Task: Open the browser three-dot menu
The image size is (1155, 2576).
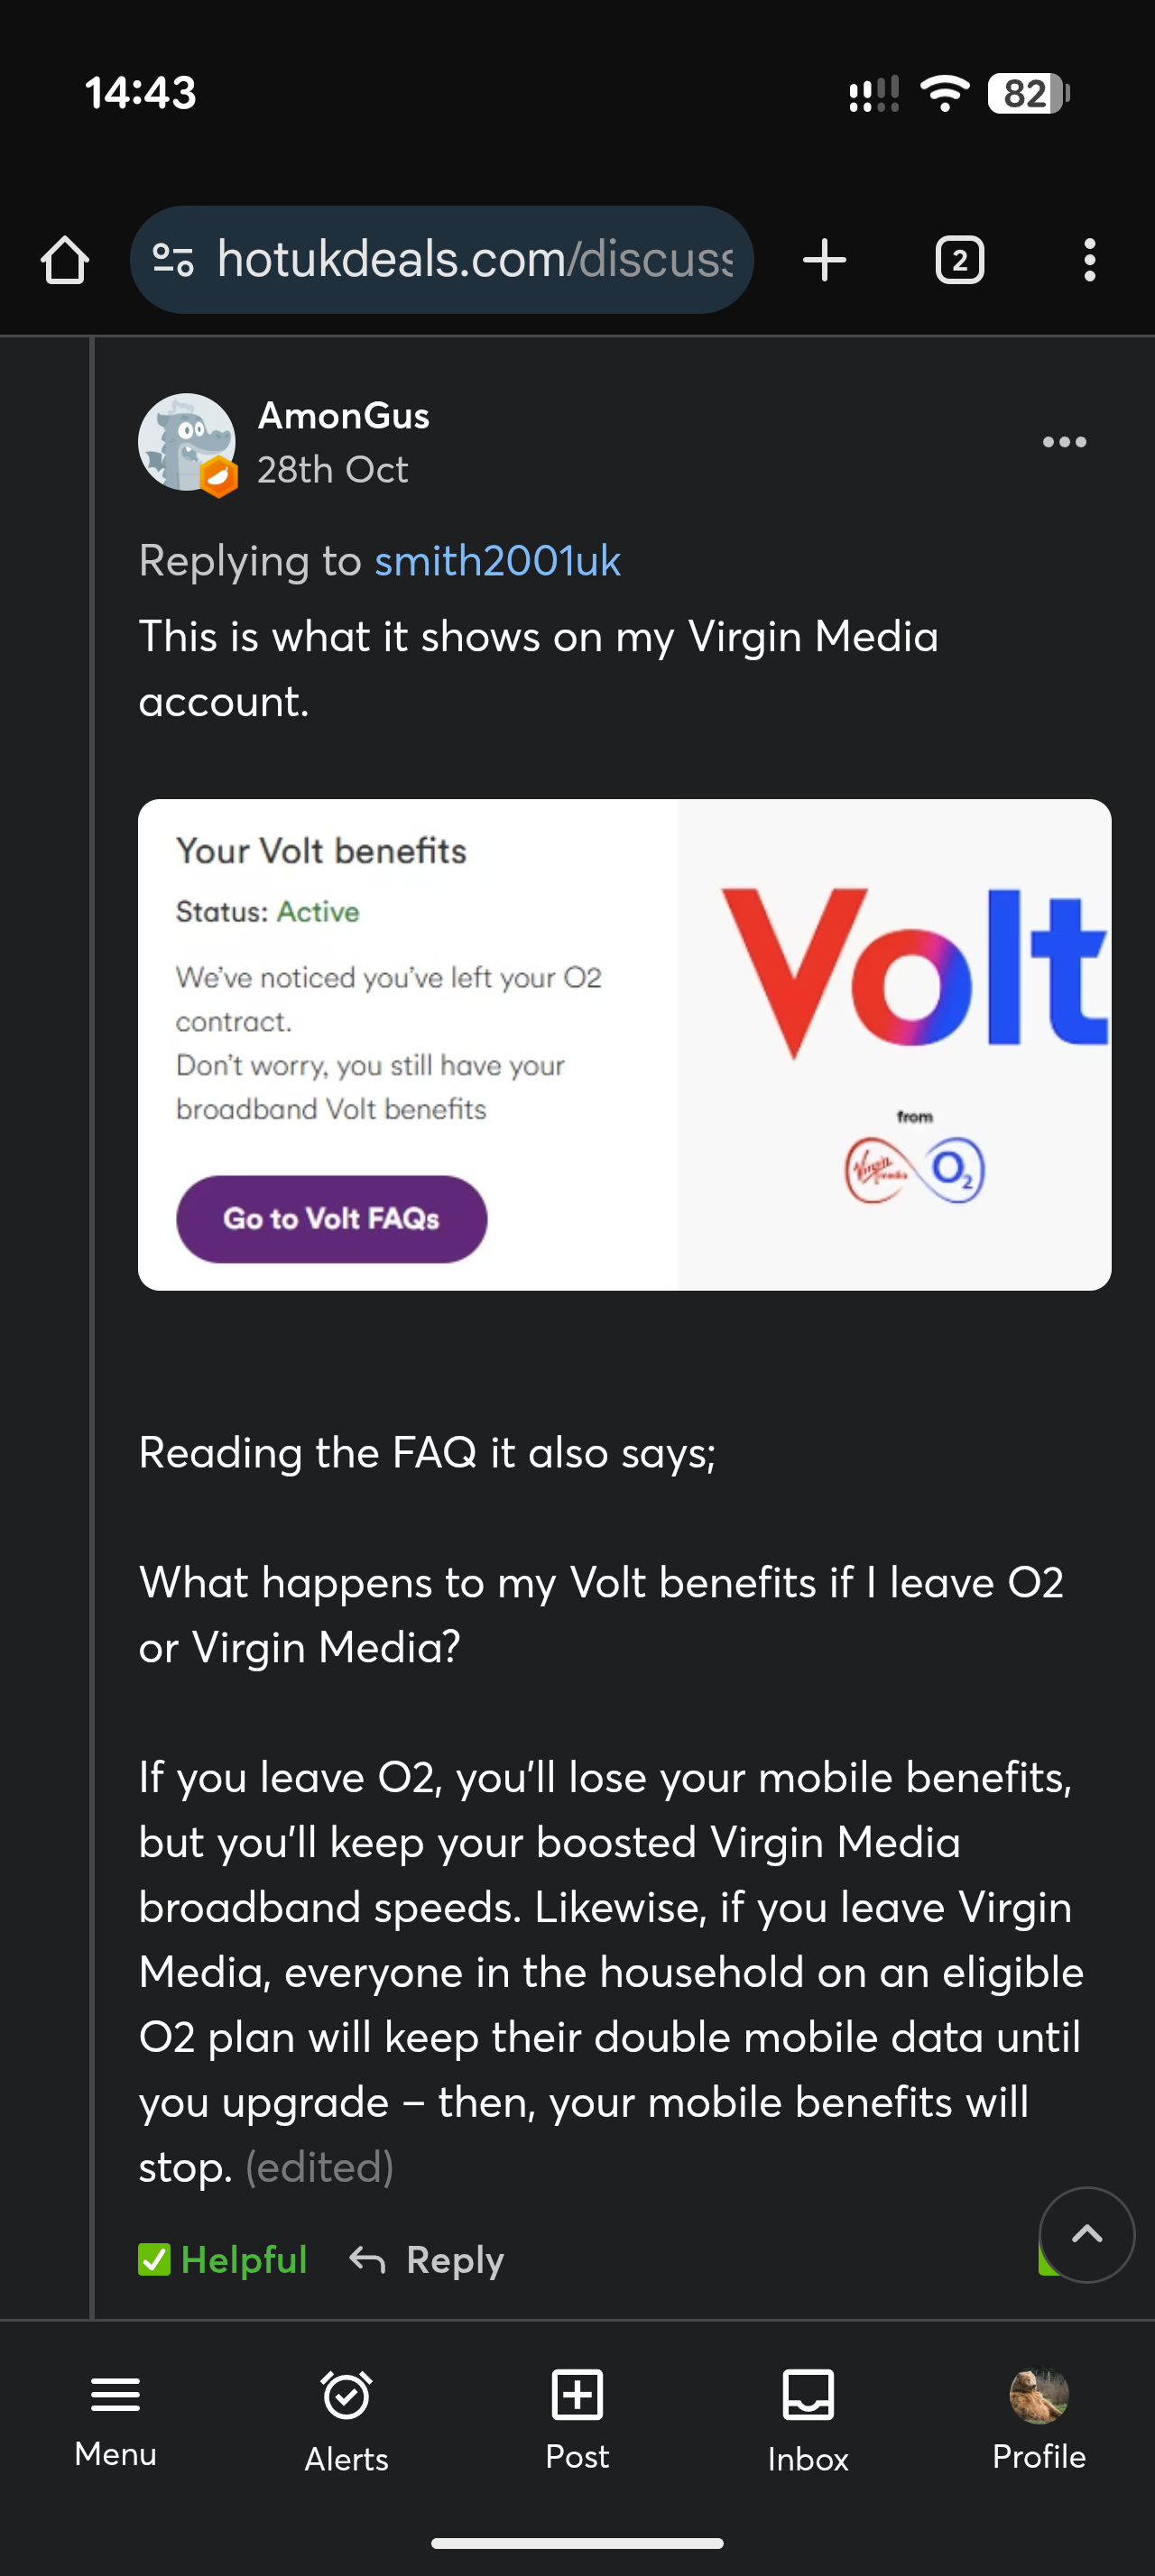Action: click(x=1089, y=260)
